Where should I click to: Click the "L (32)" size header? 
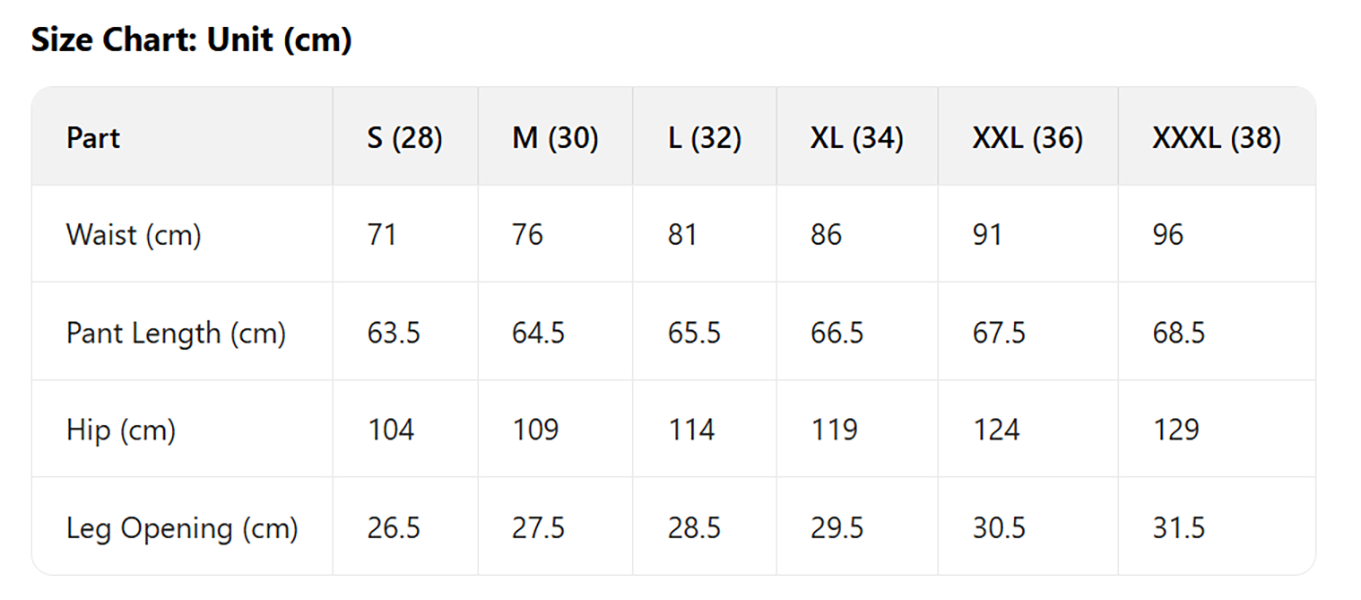704,138
